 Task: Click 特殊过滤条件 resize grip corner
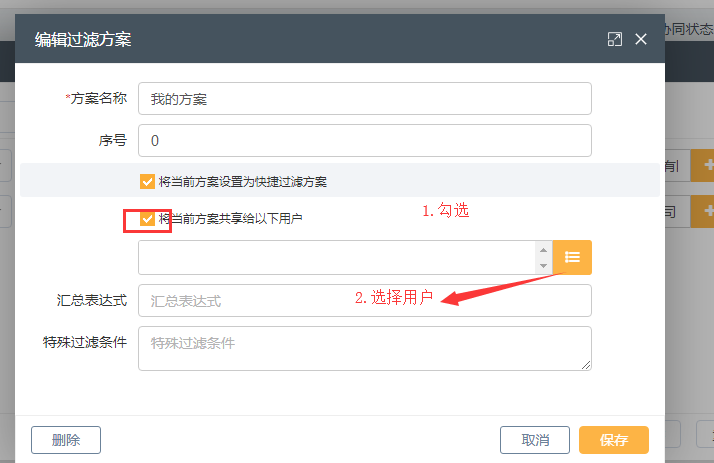[586, 365]
